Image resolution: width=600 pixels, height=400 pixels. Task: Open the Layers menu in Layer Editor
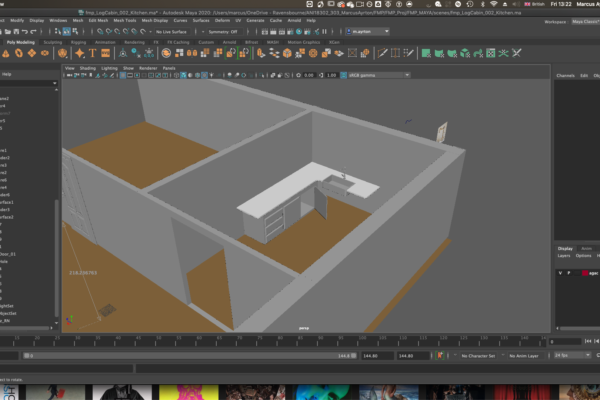pos(564,256)
